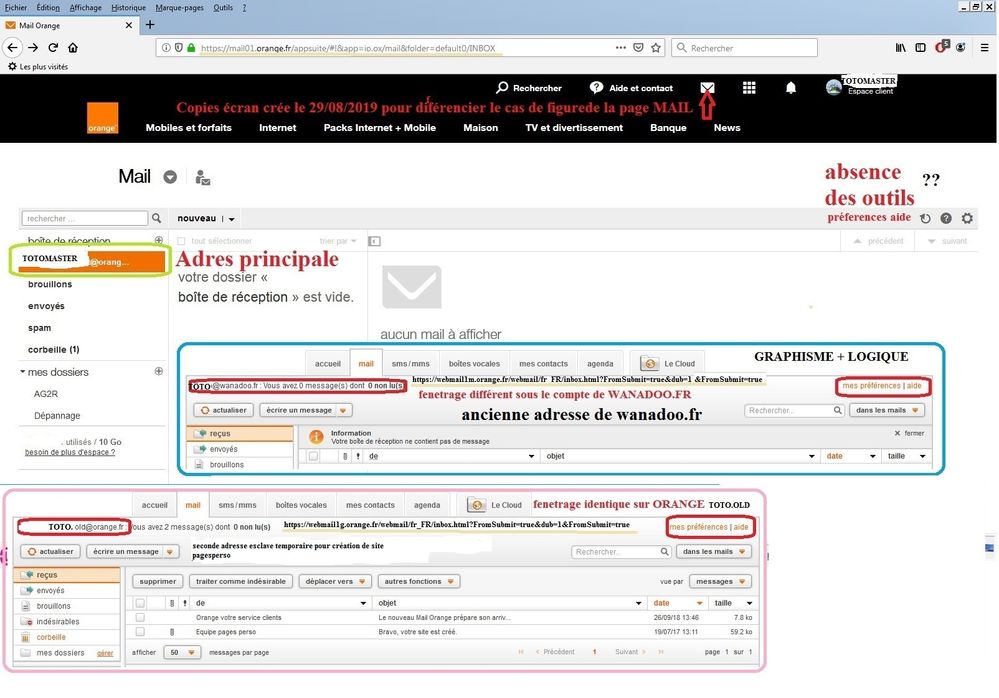Click the précédent button in mail list

click(878, 241)
